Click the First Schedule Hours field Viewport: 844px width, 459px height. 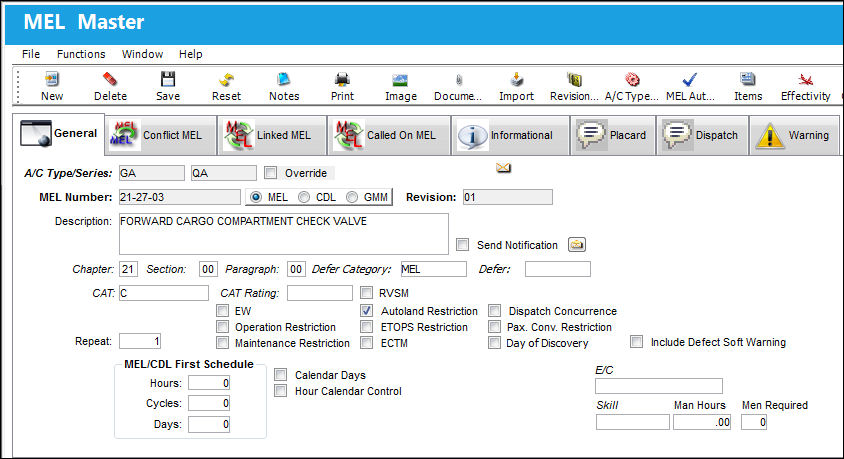(x=209, y=383)
